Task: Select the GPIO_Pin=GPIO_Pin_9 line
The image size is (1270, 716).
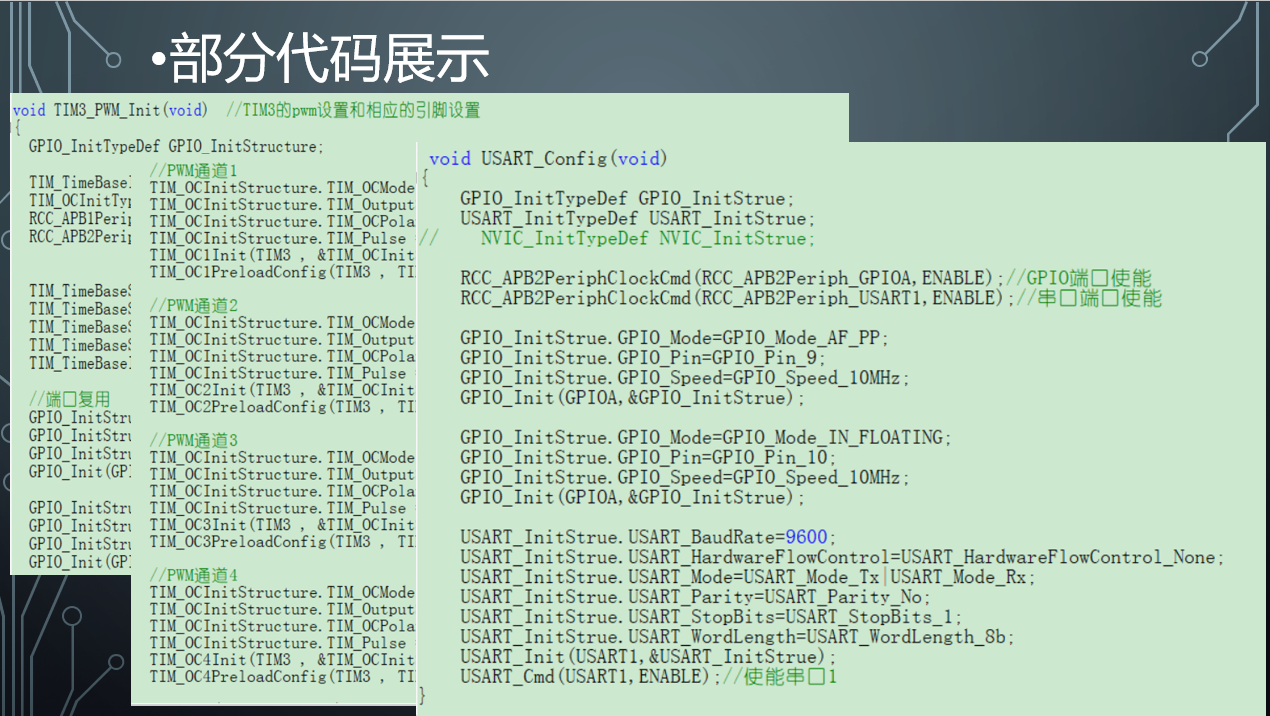Action: click(x=645, y=358)
